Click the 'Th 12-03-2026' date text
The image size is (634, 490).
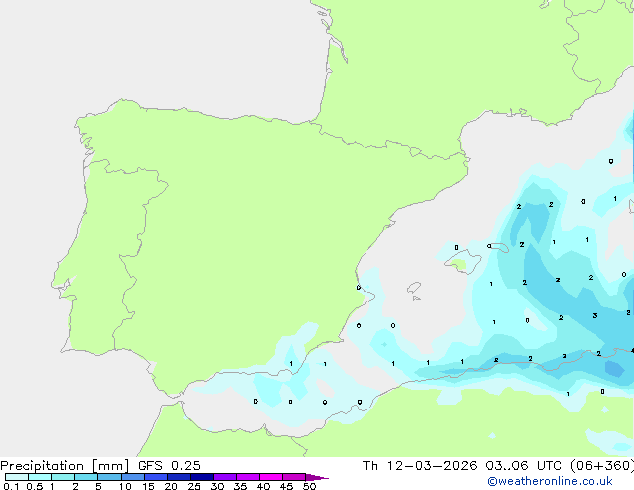click(x=420, y=466)
